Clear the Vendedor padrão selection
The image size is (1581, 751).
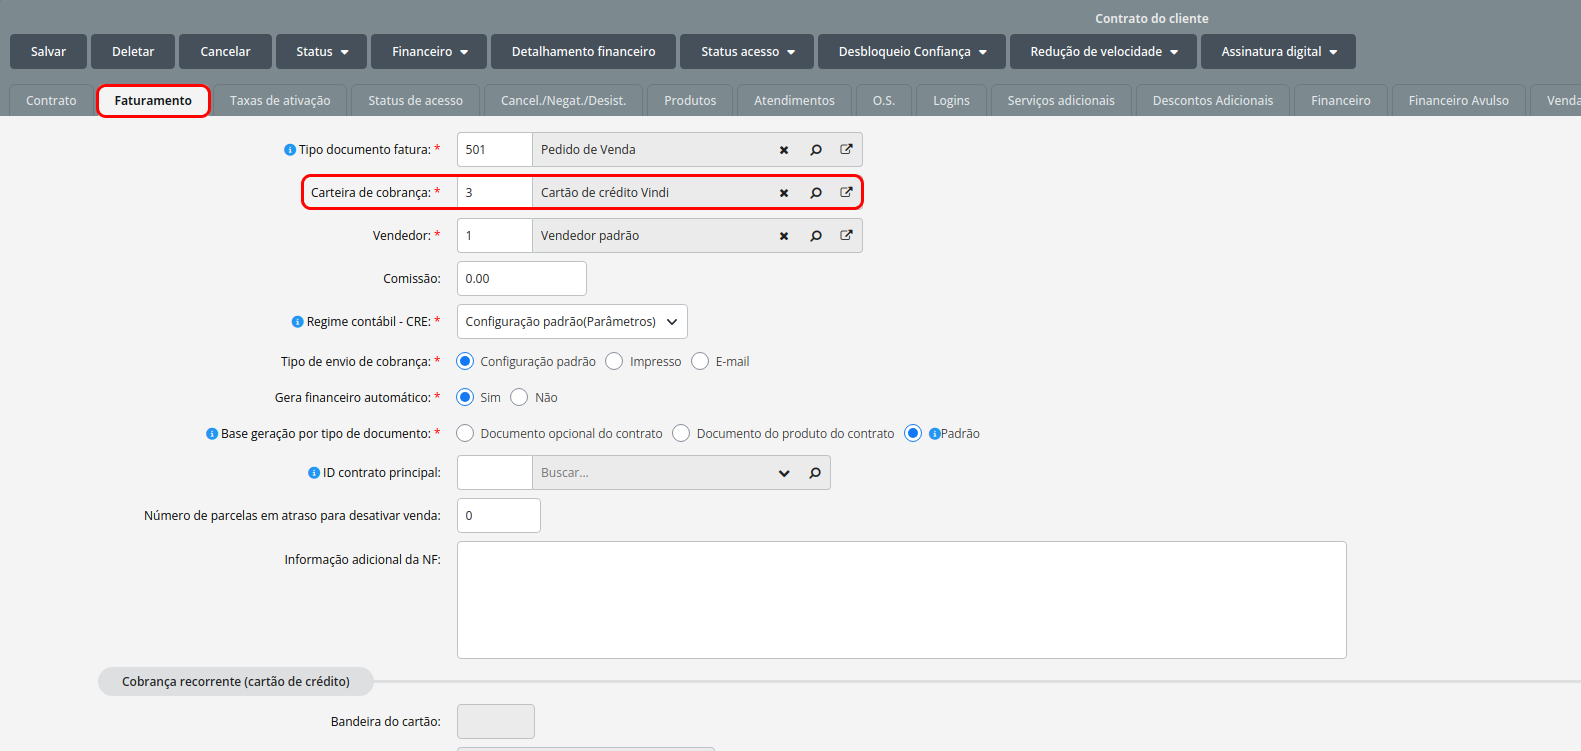[x=784, y=236]
